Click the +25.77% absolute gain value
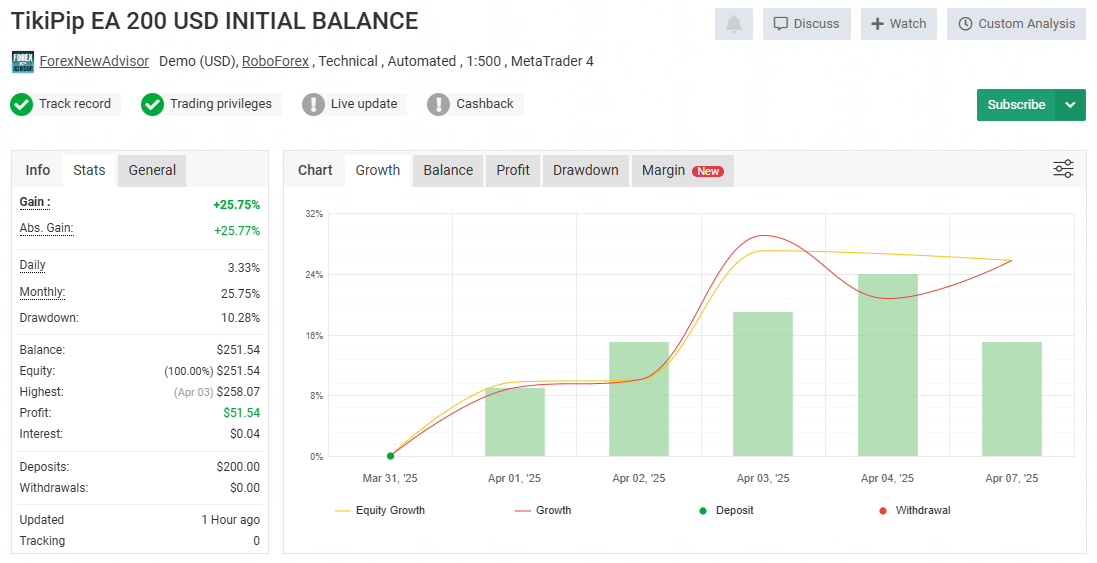 [x=236, y=231]
